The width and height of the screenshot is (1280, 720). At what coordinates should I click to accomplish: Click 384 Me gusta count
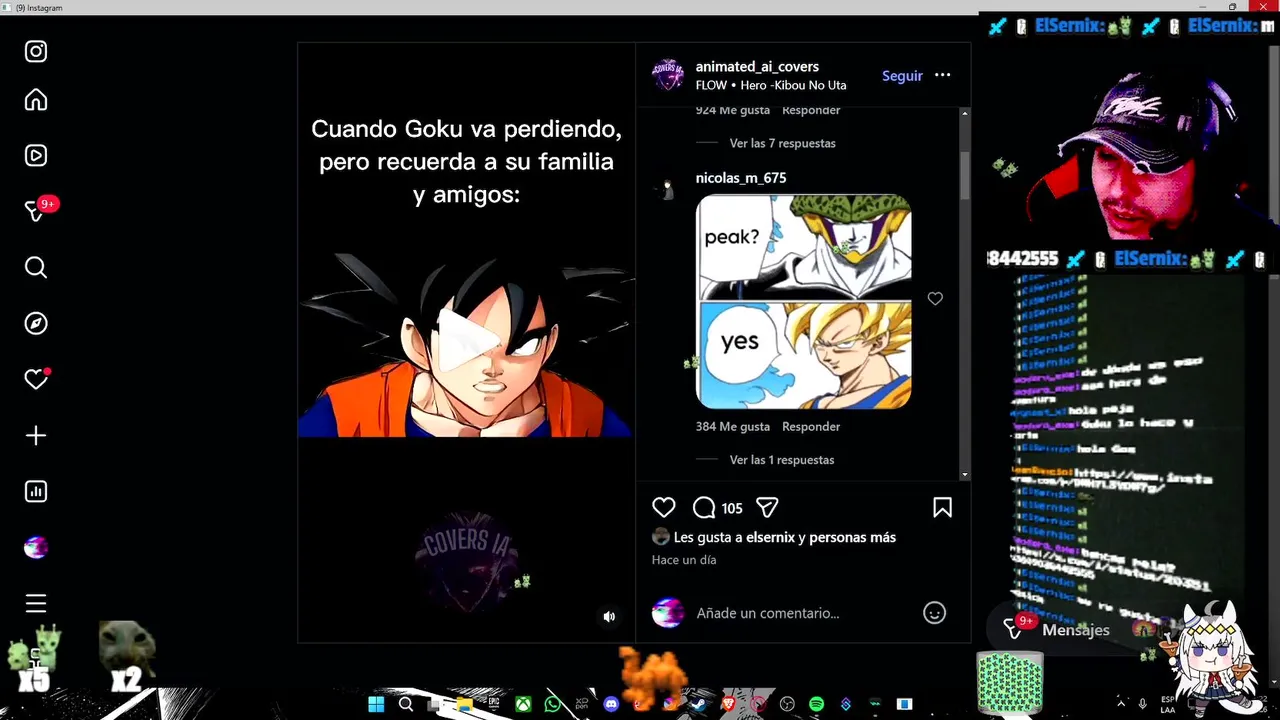pyautogui.click(x=733, y=426)
